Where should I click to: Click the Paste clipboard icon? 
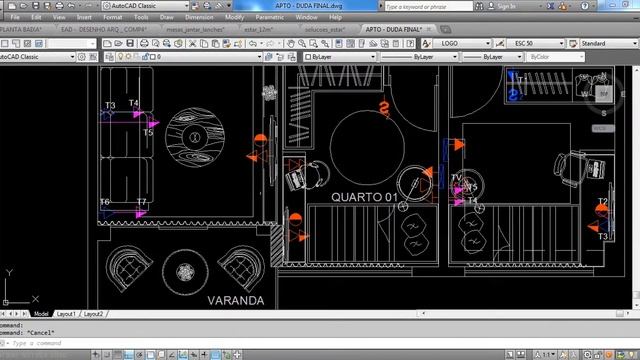(215, 43)
